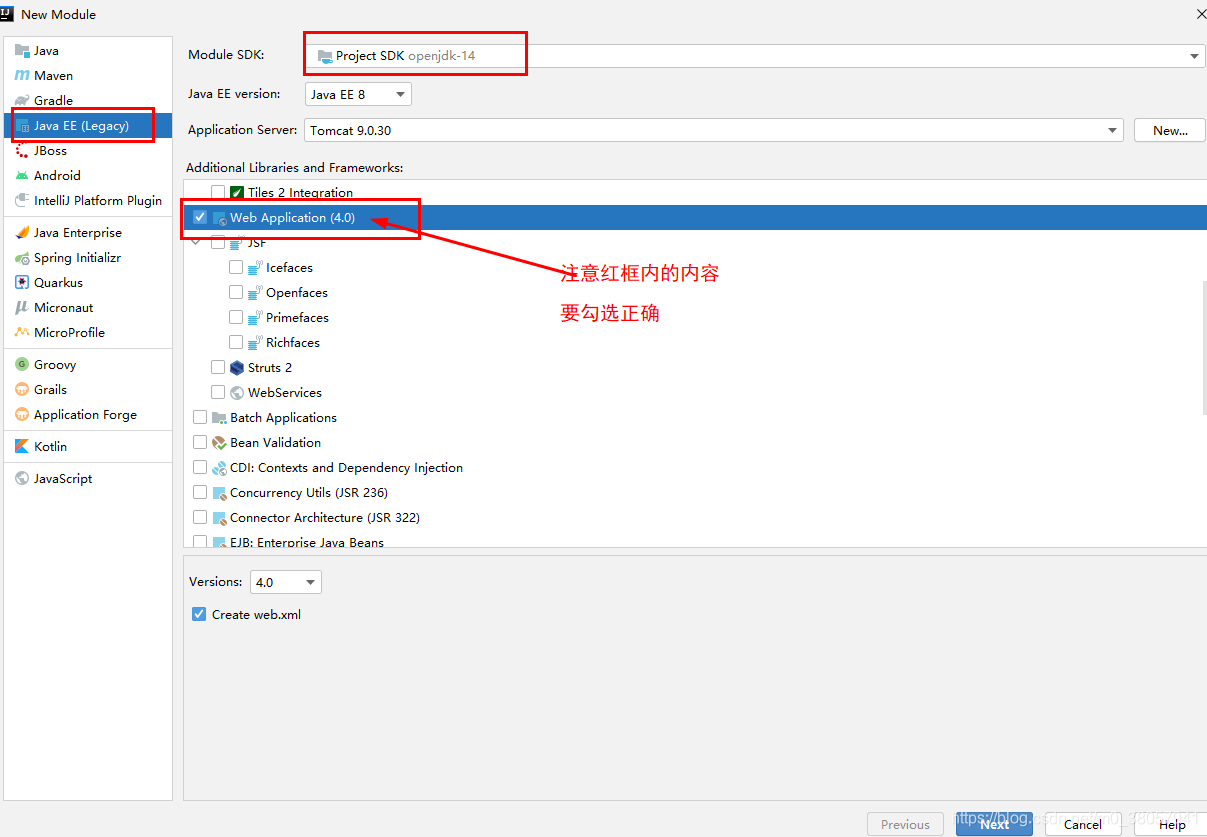This screenshot has height=837, width=1207.
Task: Click the frameworks list vertical scrollbar
Action: coord(1204,347)
